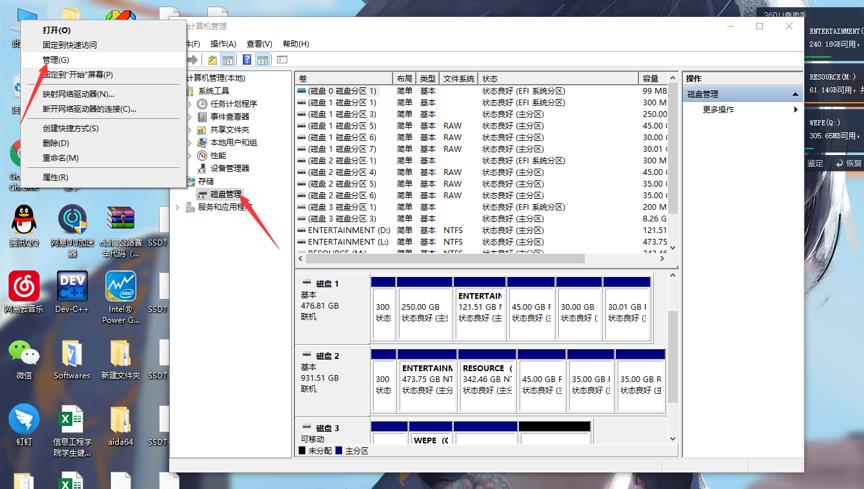
Task: Open Task Scheduler (任务计划程序) in tree
Action: pos(233,104)
